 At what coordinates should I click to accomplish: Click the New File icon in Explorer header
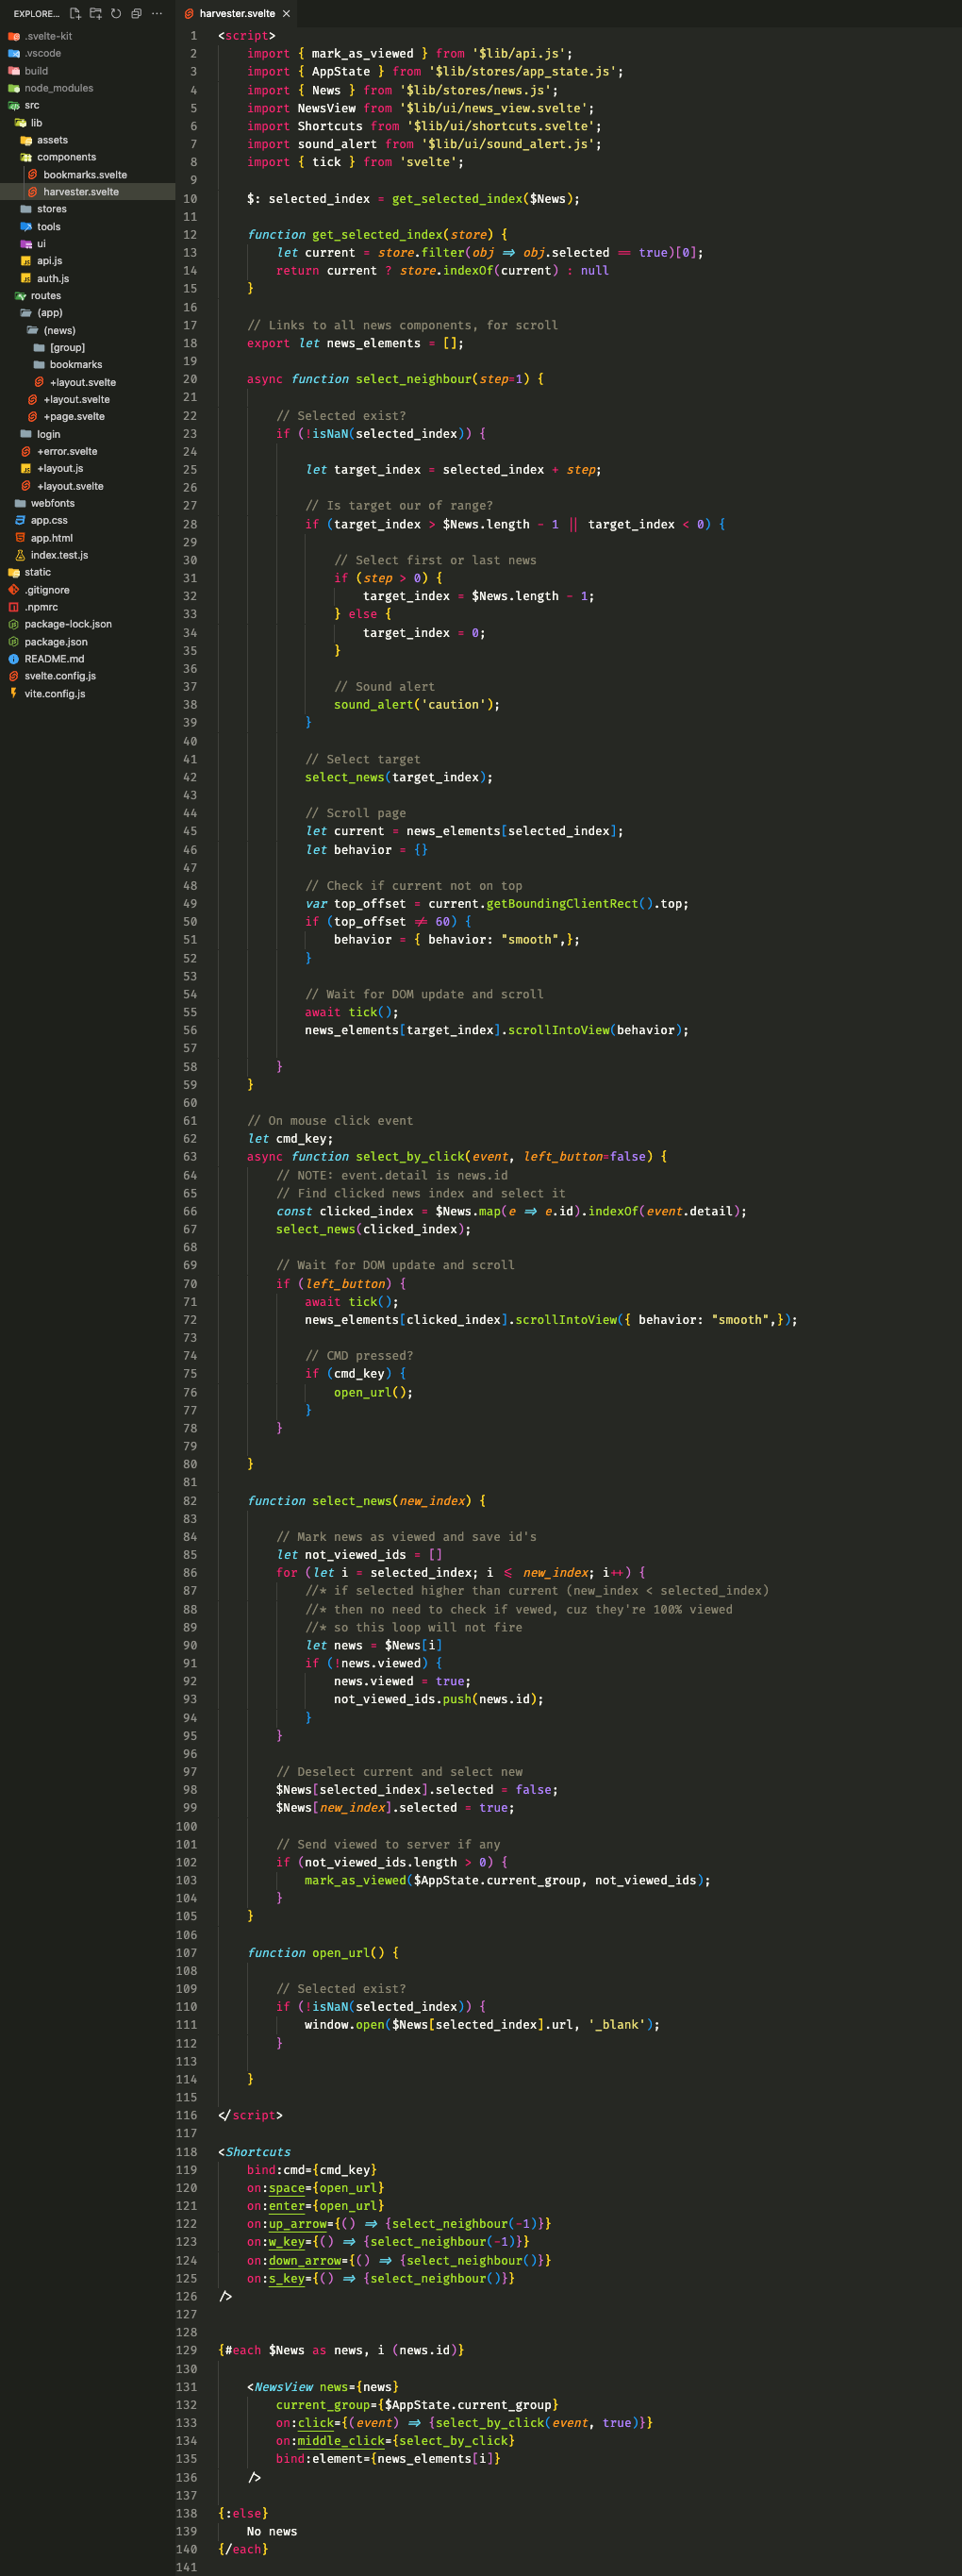pyautogui.click(x=75, y=13)
